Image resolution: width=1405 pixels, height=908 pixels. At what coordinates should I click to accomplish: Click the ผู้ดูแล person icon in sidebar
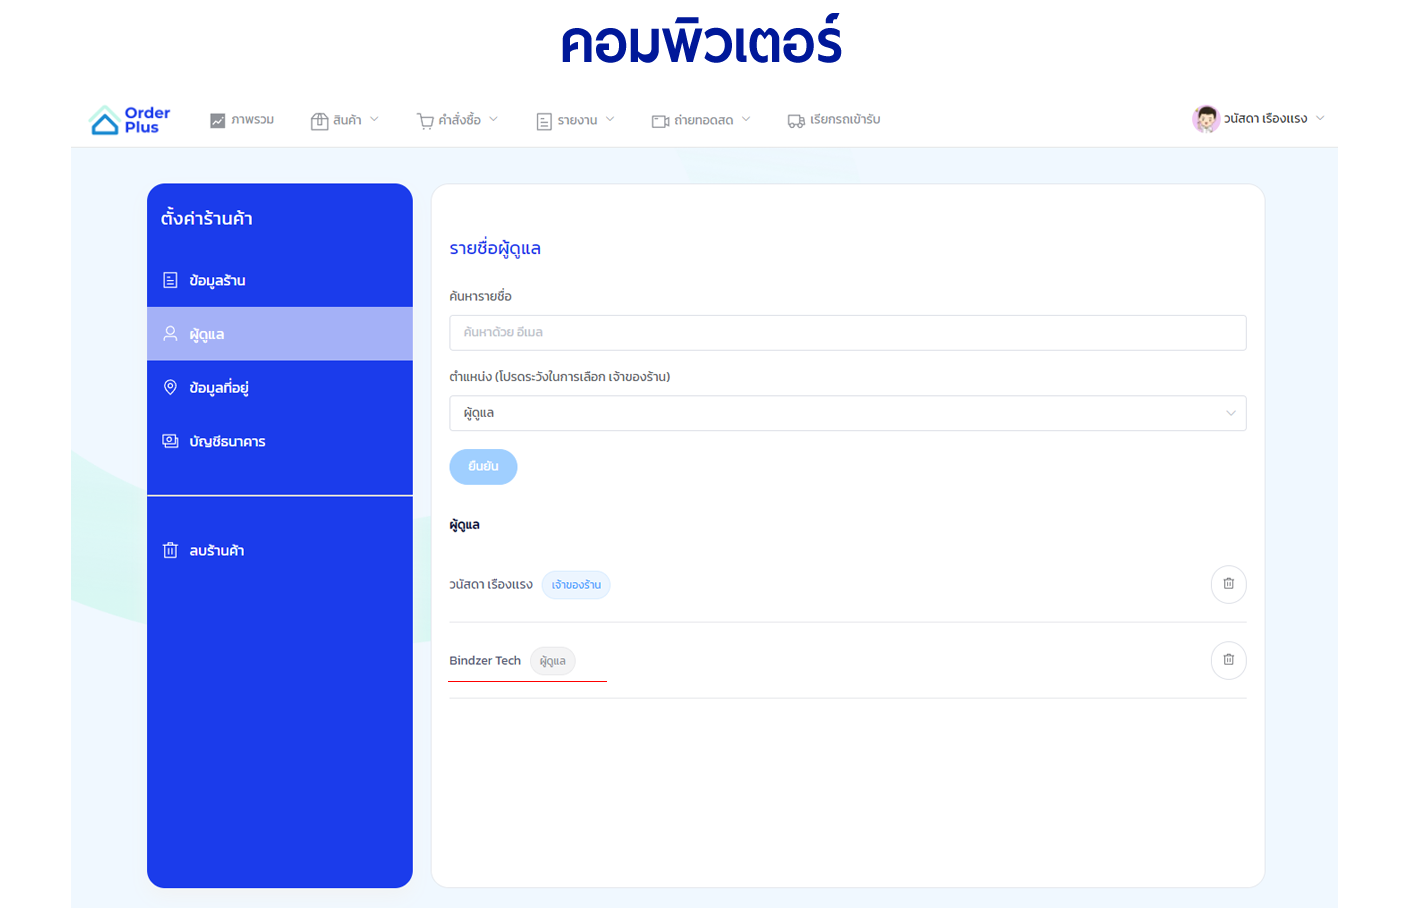[x=170, y=333]
